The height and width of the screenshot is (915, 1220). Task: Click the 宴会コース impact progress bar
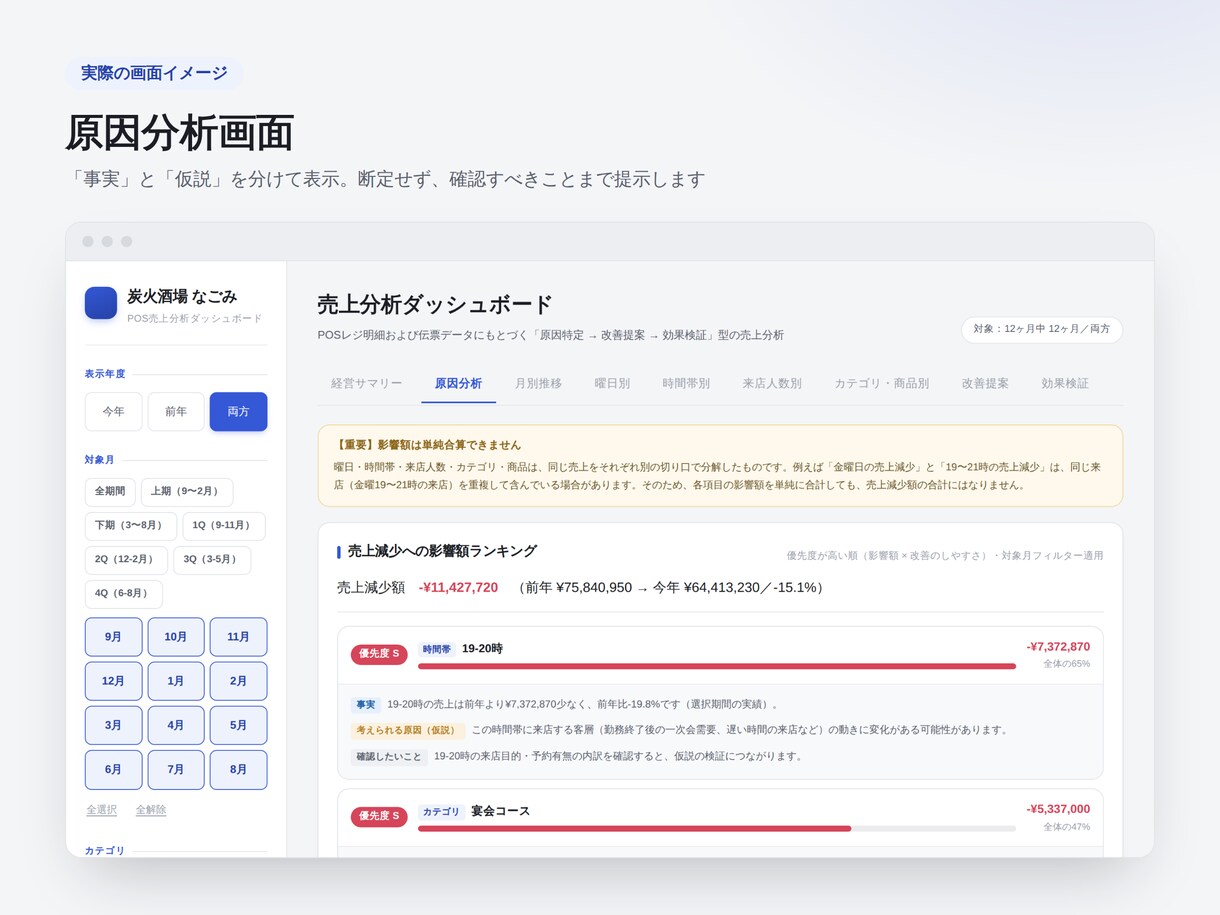tap(717, 828)
